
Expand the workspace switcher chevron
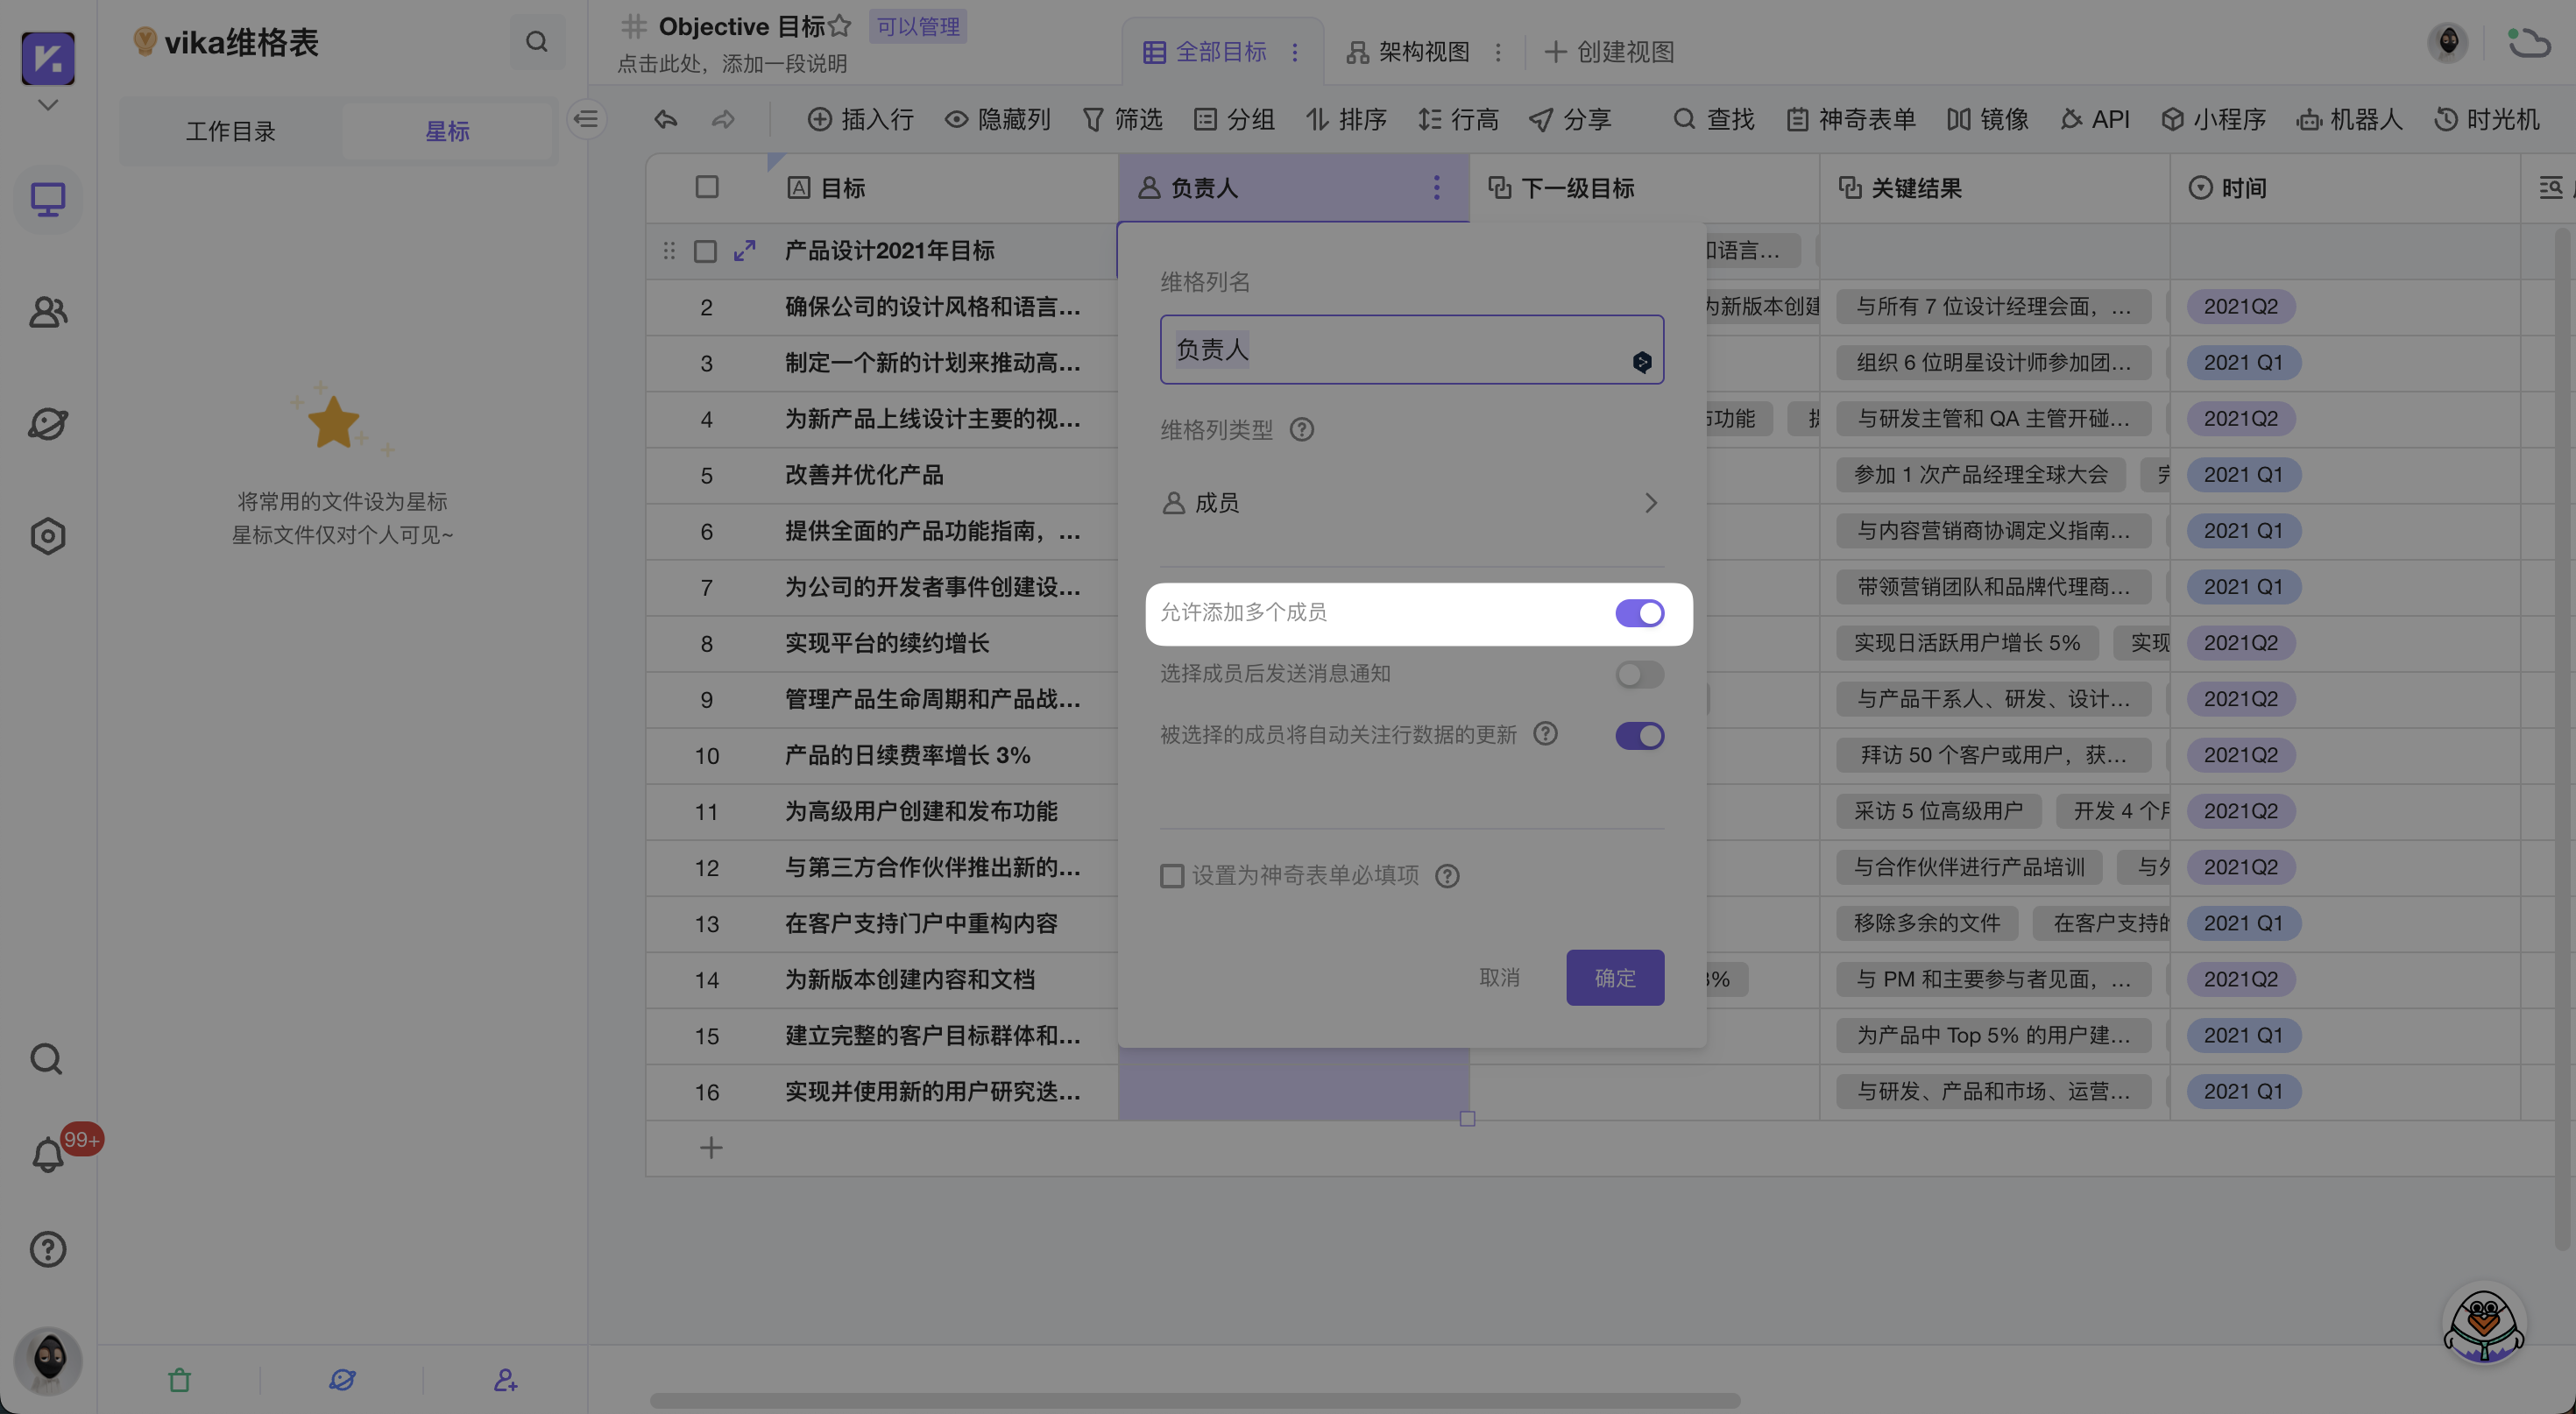47,105
